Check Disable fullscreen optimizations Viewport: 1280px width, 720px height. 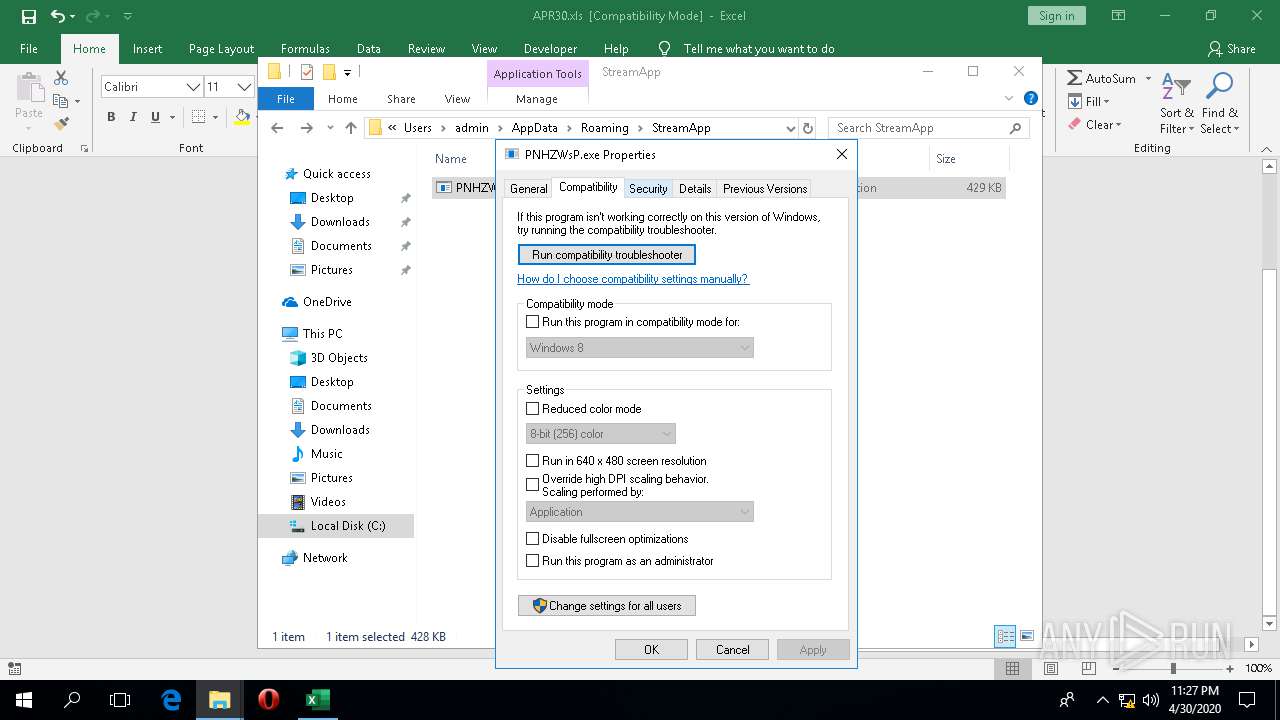click(x=533, y=538)
